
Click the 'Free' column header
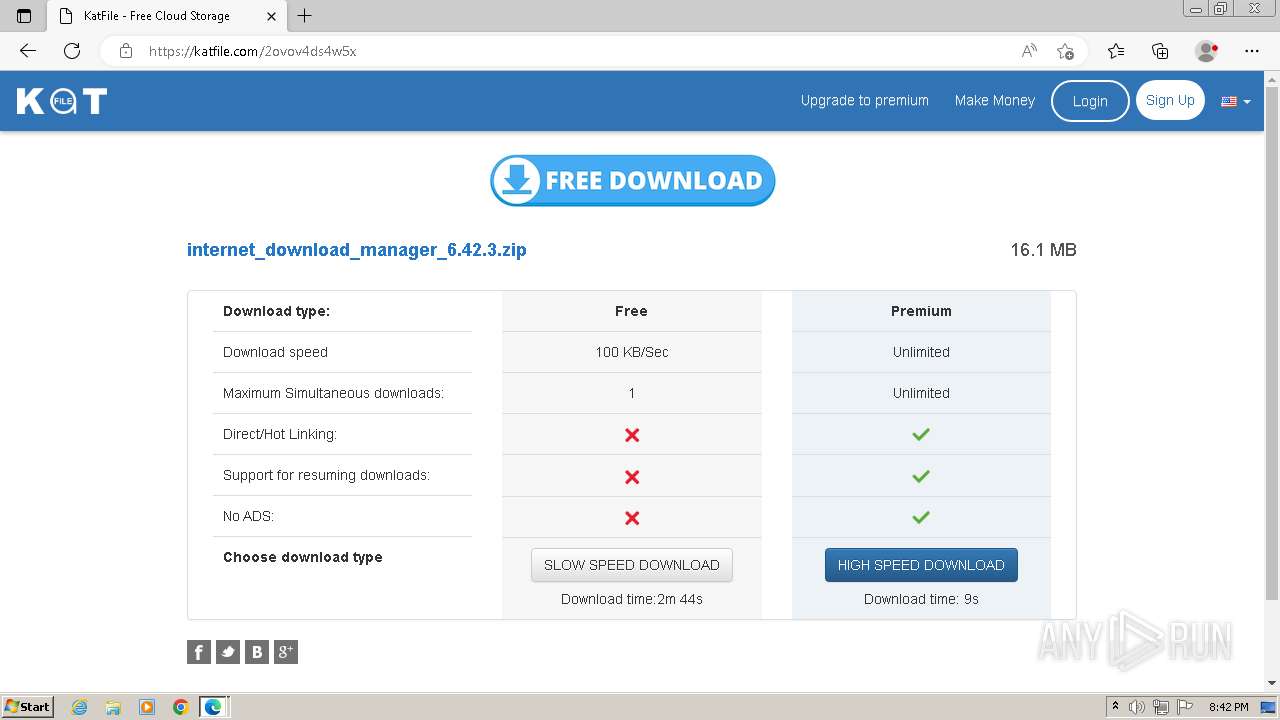631,311
